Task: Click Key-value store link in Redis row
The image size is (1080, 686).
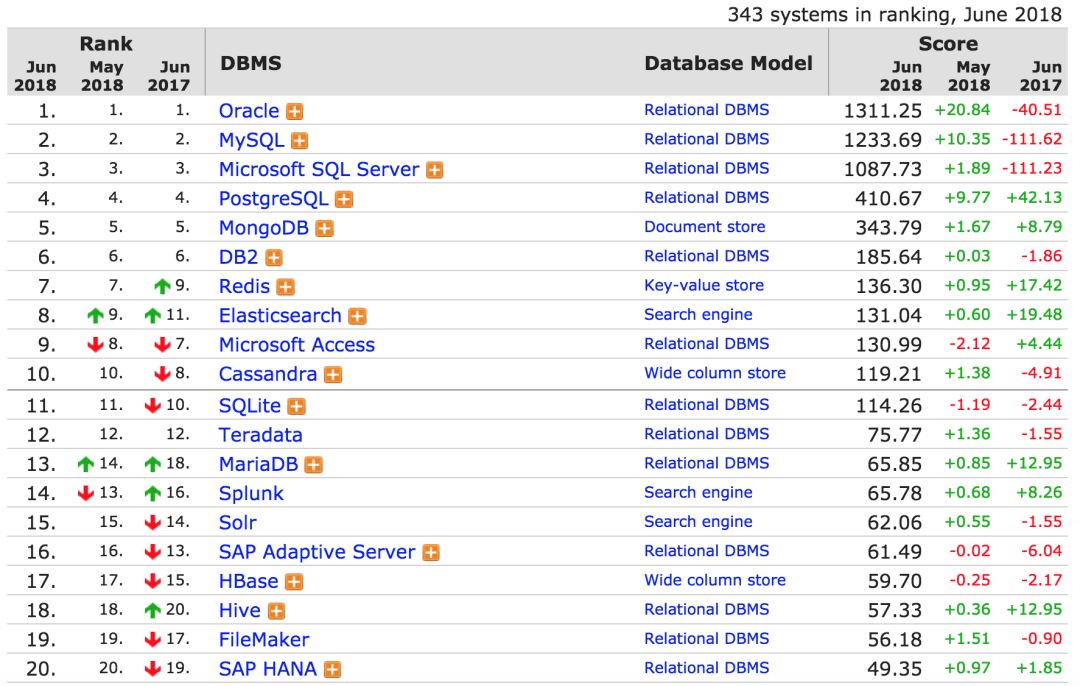Action: (703, 286)
